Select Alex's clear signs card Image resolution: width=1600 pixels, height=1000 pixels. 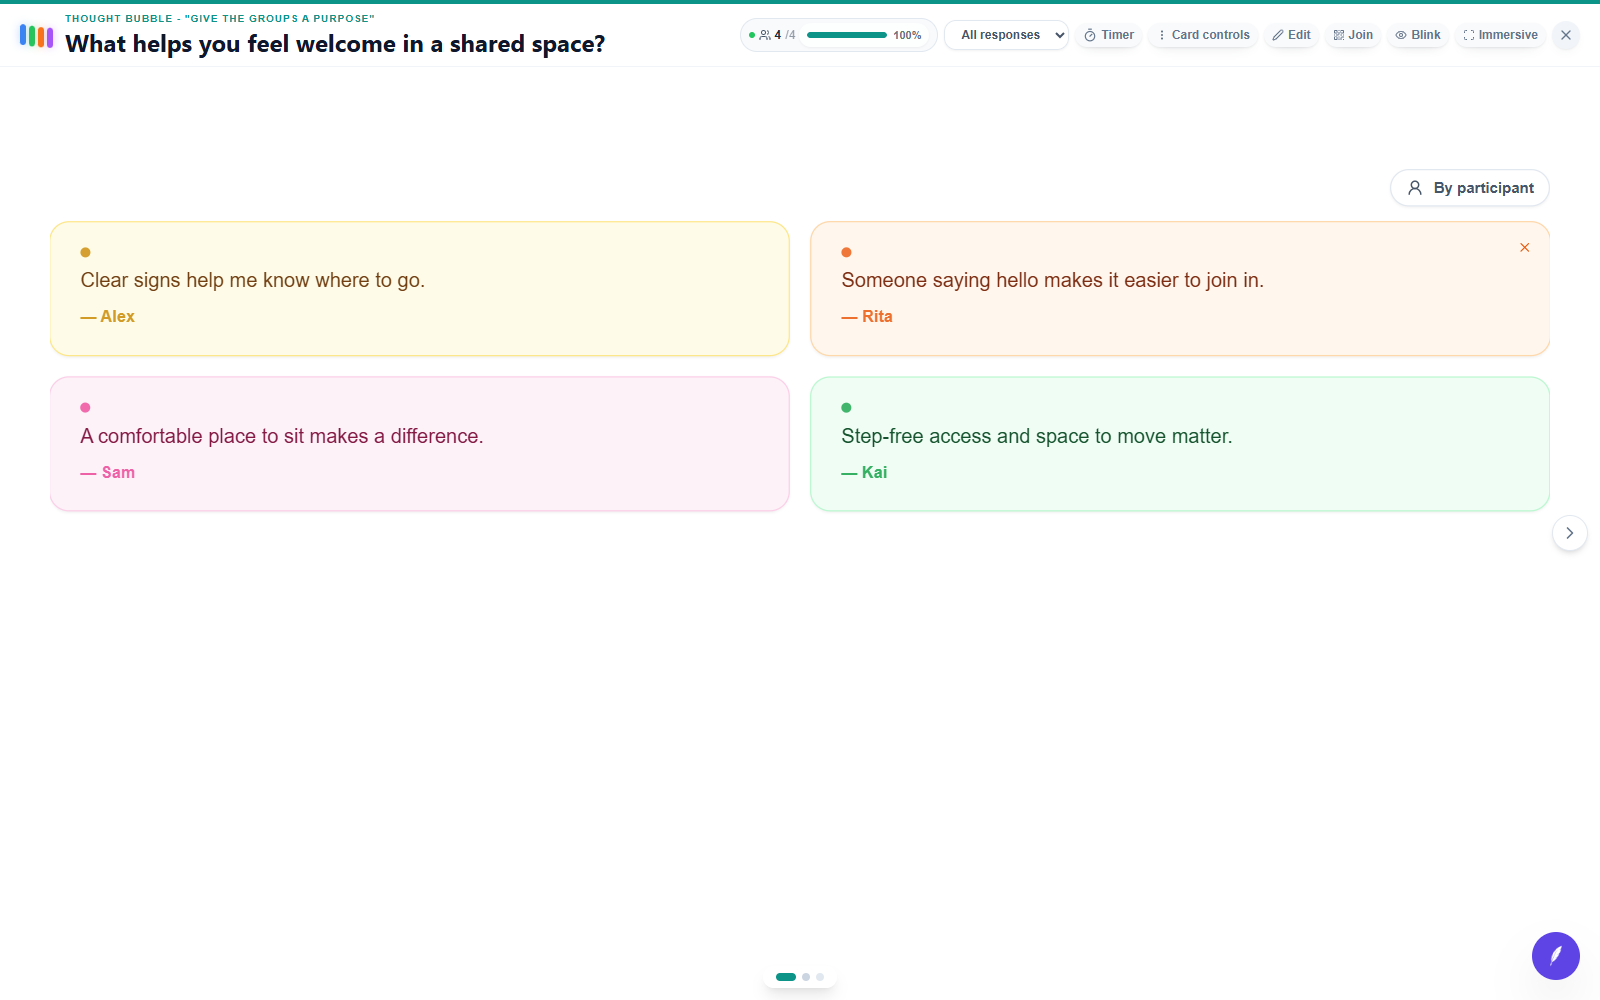pos(420,289)
